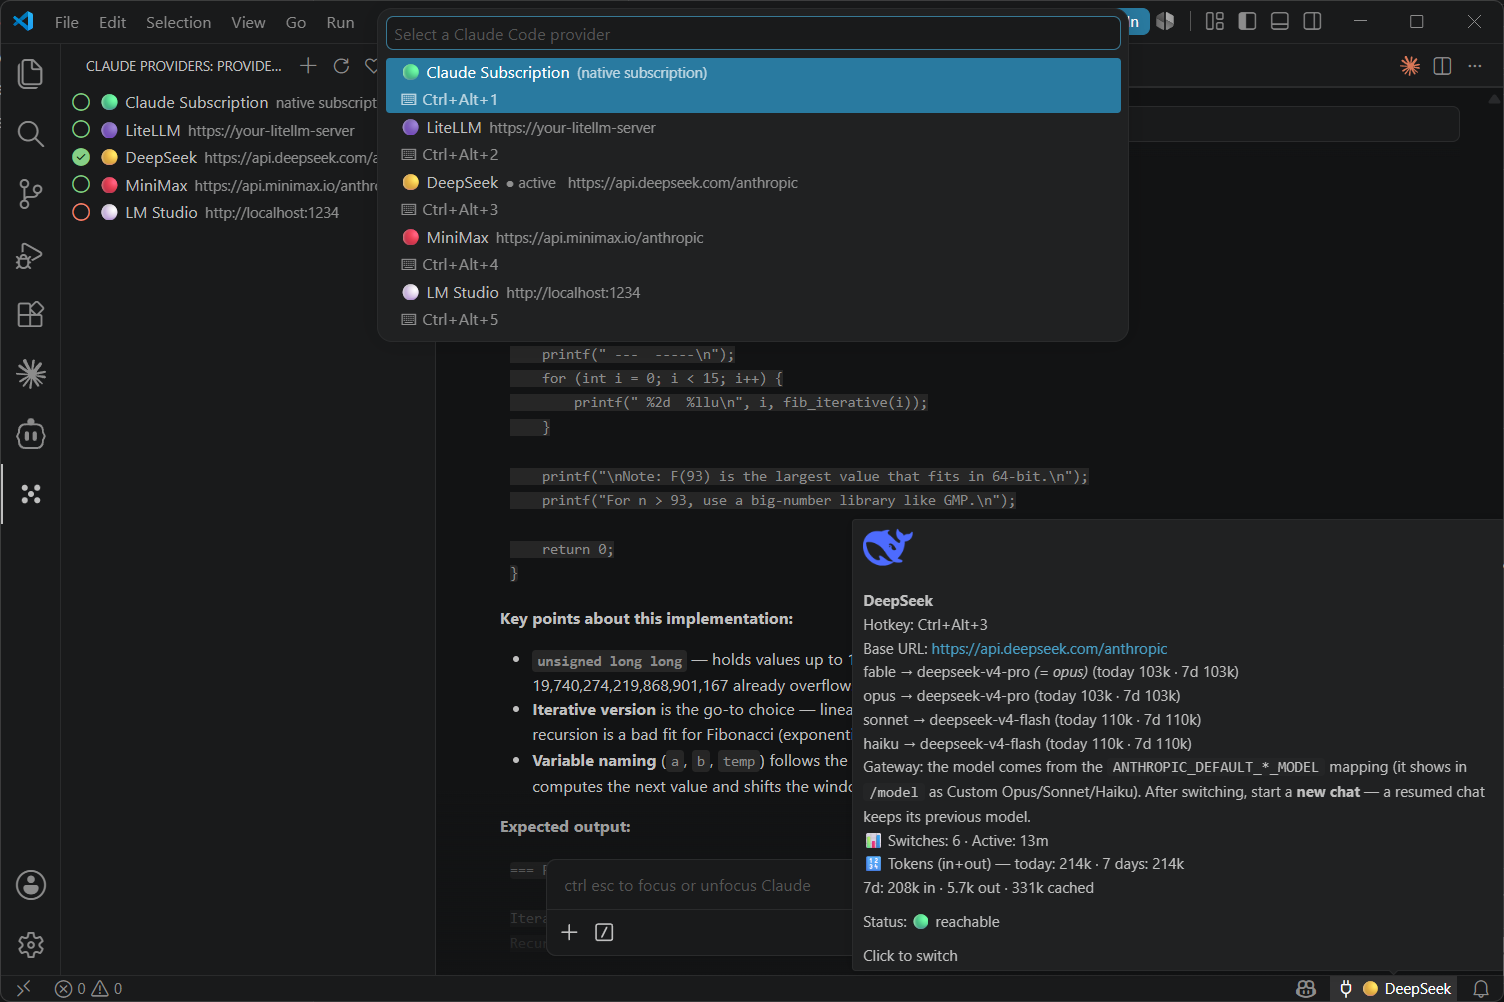Toggle the bottom panel visibility
The image size is (1504, 1002).
(x=1280, y=21)
